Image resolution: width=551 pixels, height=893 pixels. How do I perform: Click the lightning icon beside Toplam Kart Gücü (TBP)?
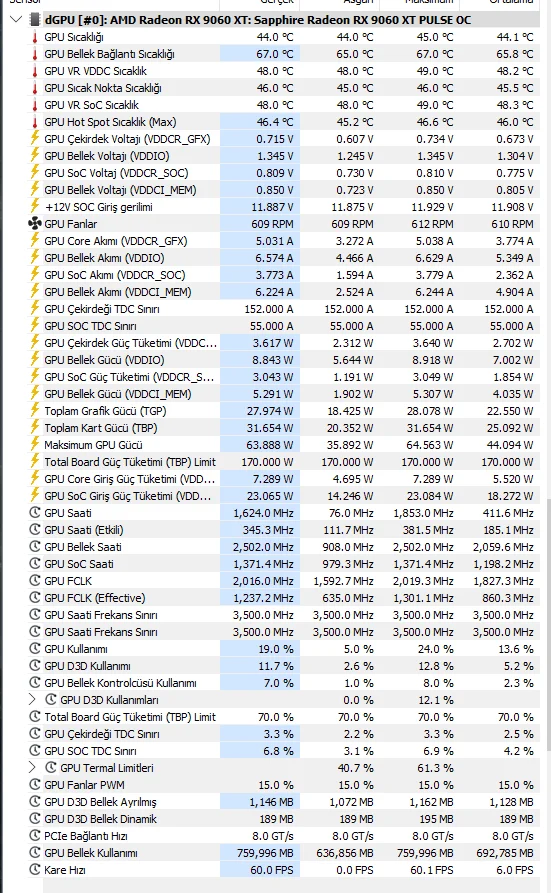pos(35,428)
